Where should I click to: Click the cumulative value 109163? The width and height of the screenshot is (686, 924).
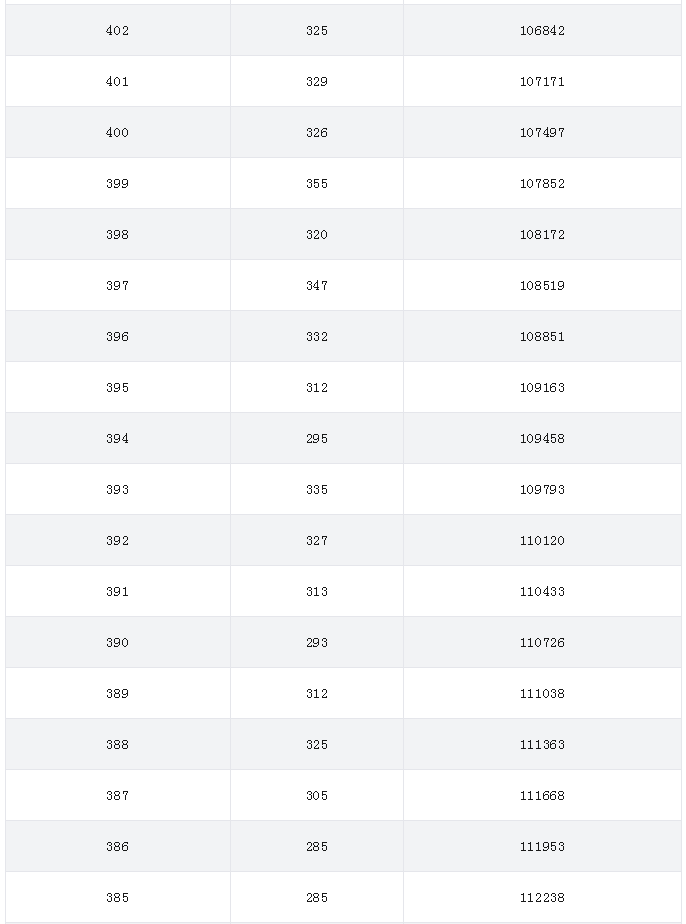pyautogui.click(x=542, y=387)
